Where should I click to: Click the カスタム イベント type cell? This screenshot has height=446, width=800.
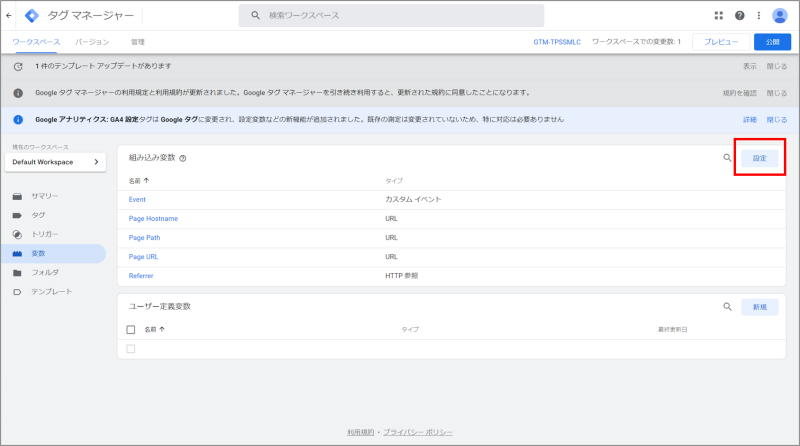click(413, 200)
